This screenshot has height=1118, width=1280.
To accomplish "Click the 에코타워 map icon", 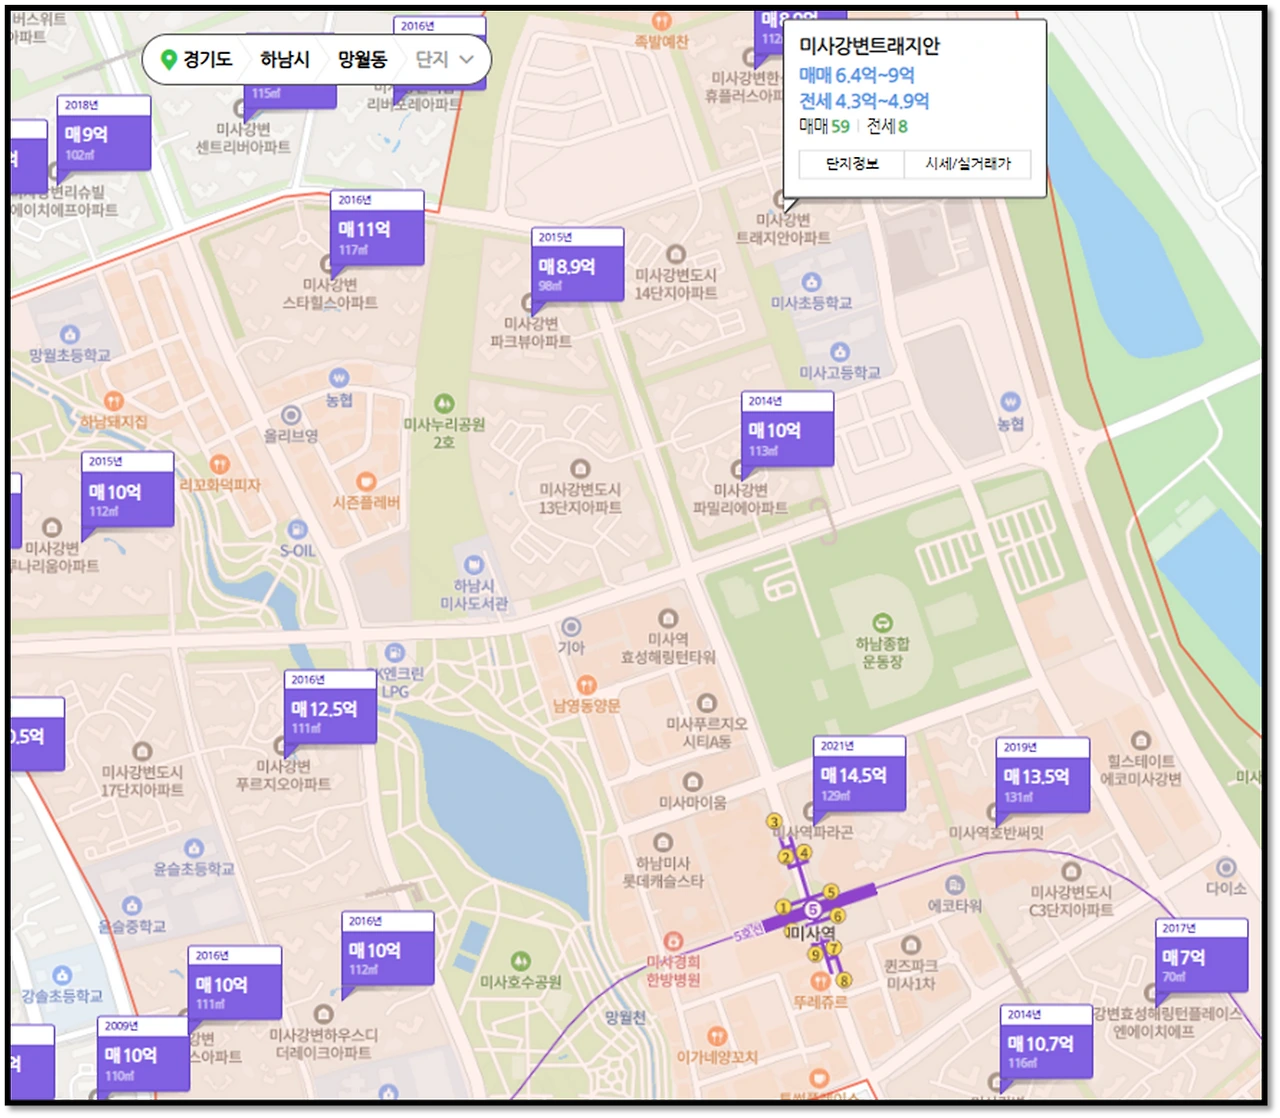I will [955, 885].
